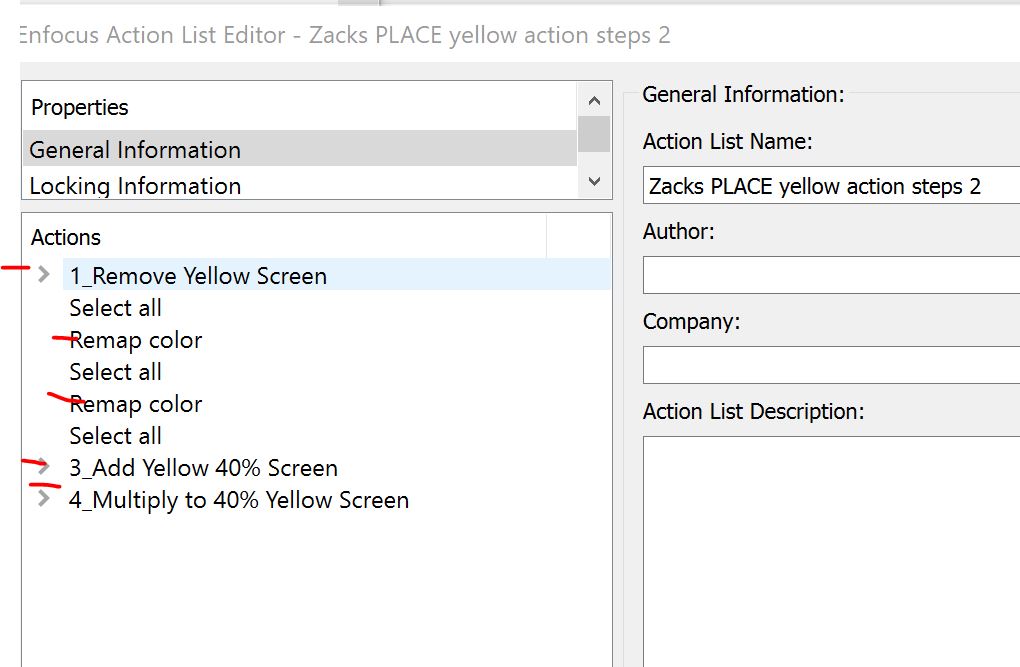This screenshot has height=667, width=1020.
Task: Select the last Select all action
Action: tap(116, 436)
